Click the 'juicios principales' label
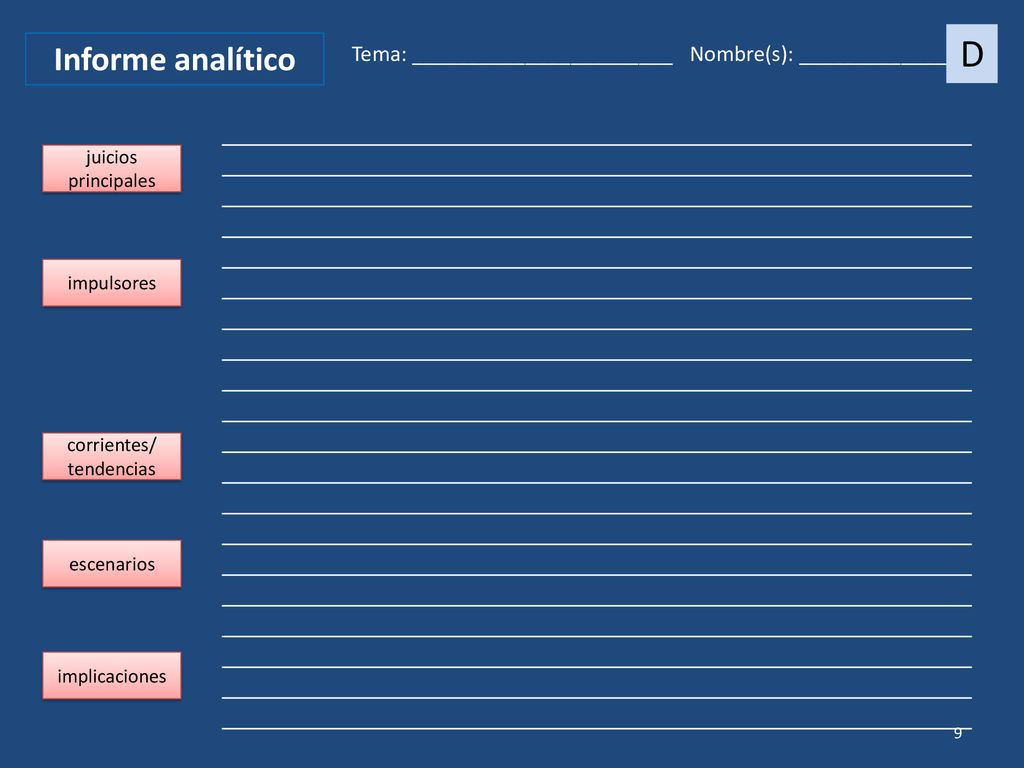This screenshot has width=1024, height=768. click(112, 168)
